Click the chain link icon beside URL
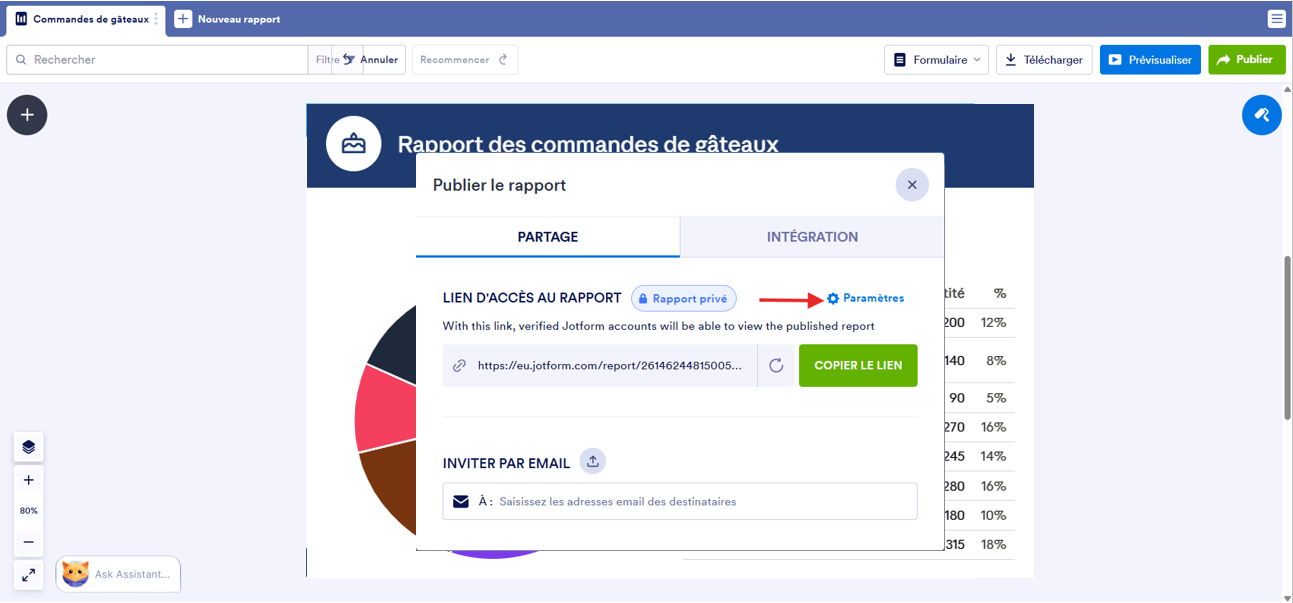Viewport: 1293px width, 603px height. coord(460,366)
